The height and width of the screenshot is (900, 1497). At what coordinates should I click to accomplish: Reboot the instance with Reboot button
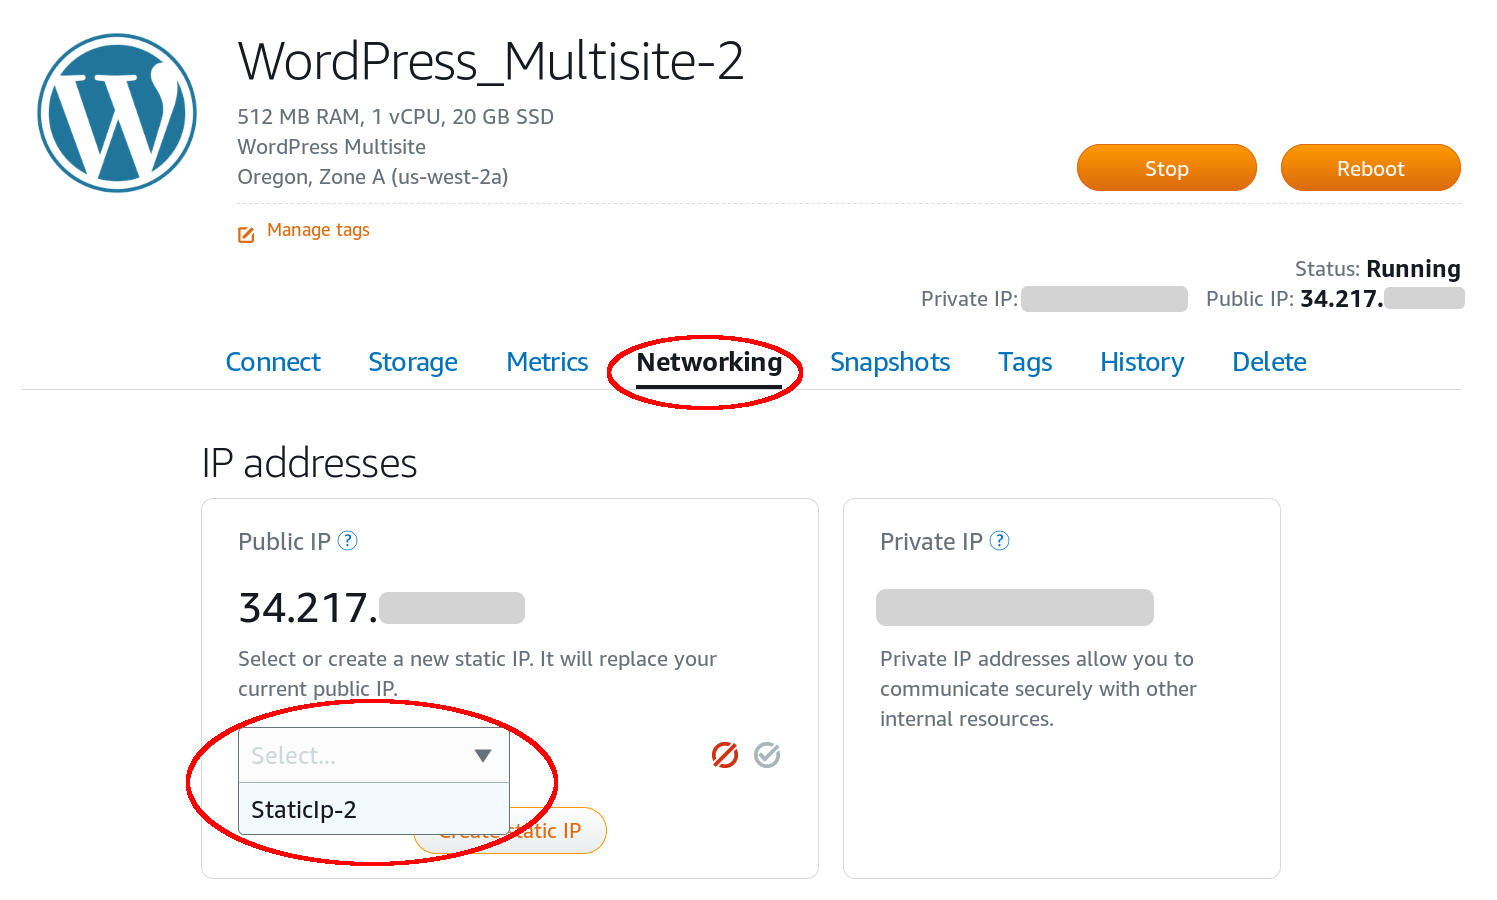point(1371,168)
